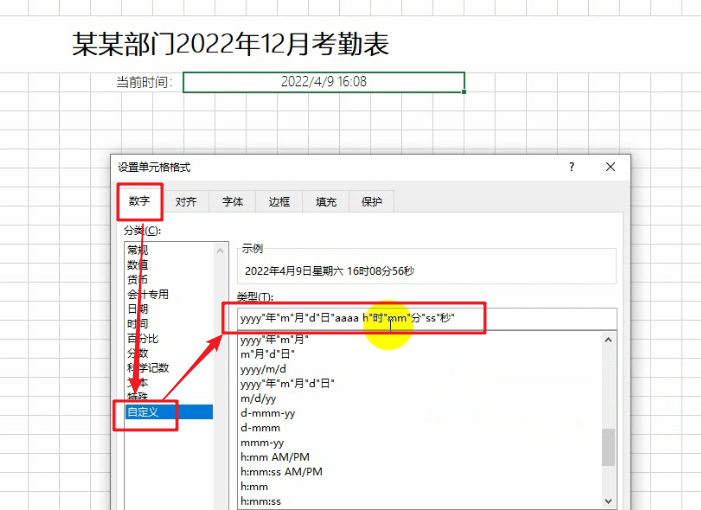Choose m/d/yy format
The image size is (701, 510).
(258, 398)
